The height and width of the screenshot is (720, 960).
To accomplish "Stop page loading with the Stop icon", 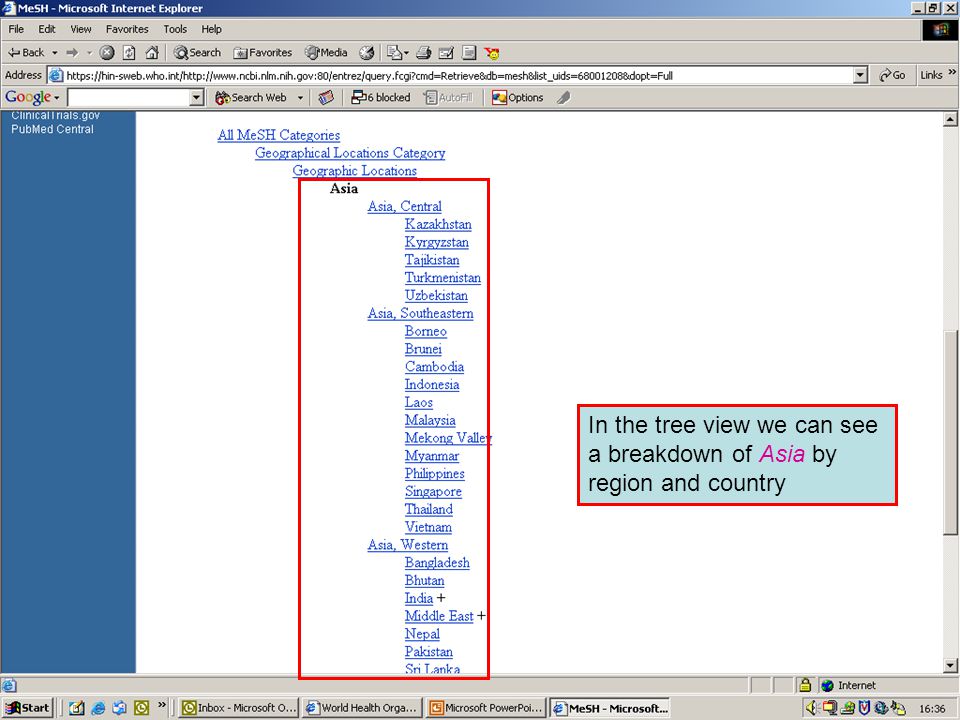I will click(x=107, y=53).
